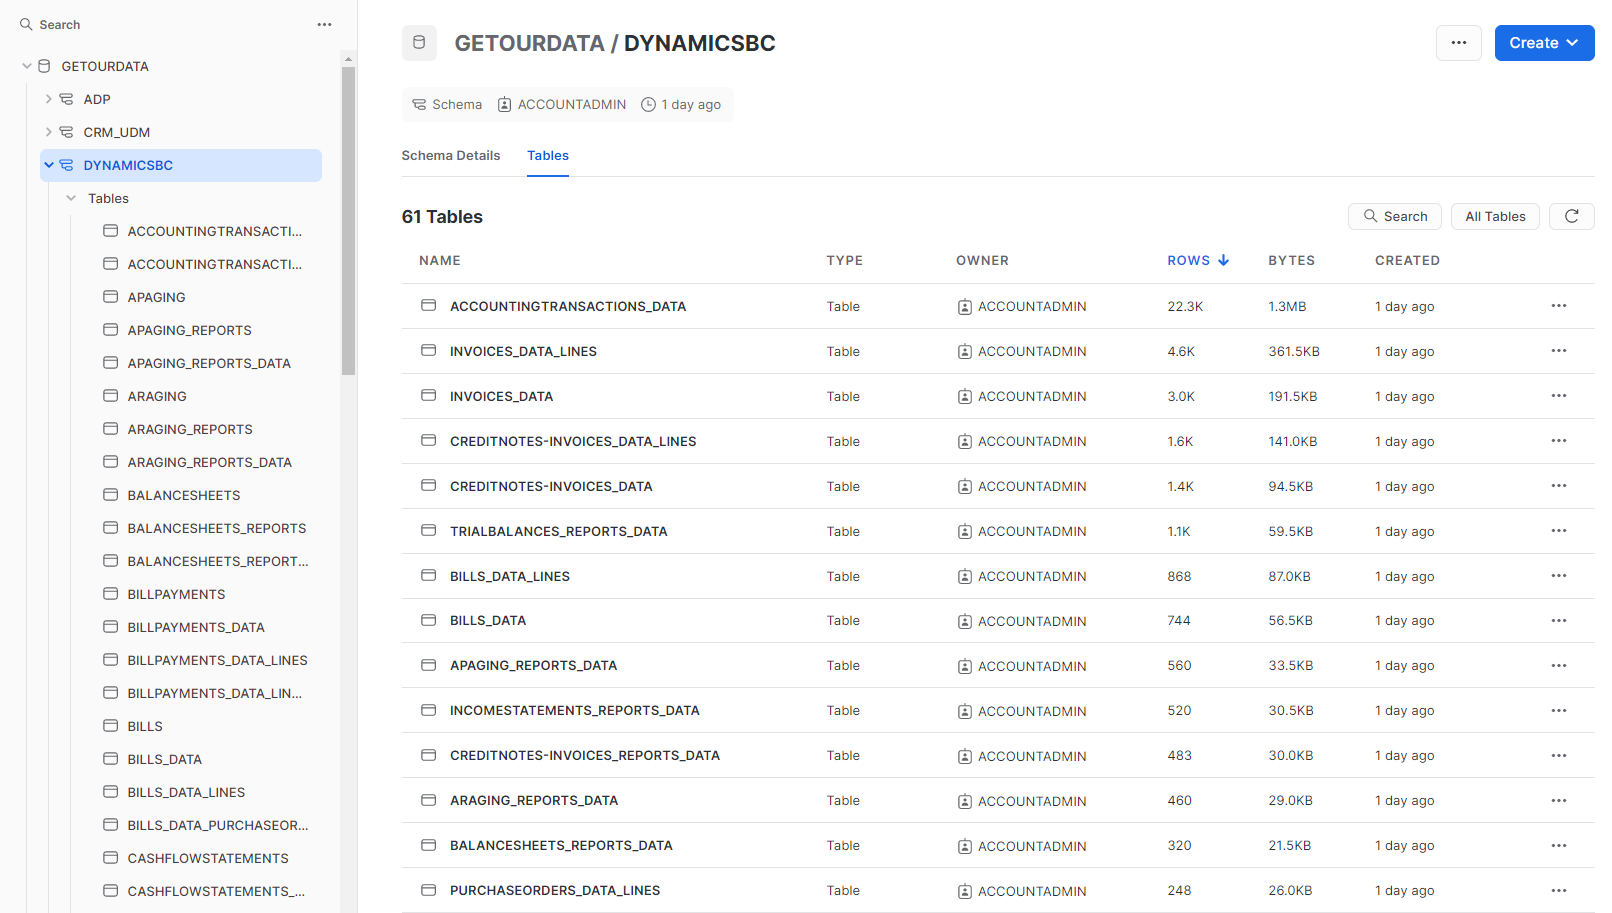Open the Create dropdown button
The height and width of the screenshot is (913, 1612).
(1544, 43)
